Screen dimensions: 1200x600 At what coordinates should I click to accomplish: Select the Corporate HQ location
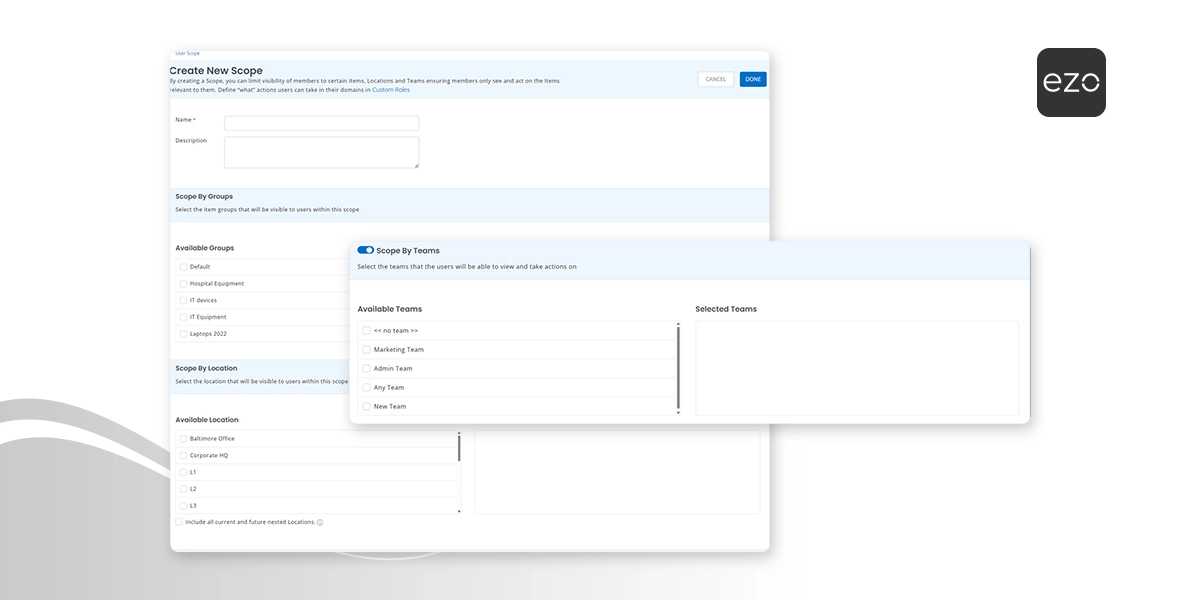184,454
